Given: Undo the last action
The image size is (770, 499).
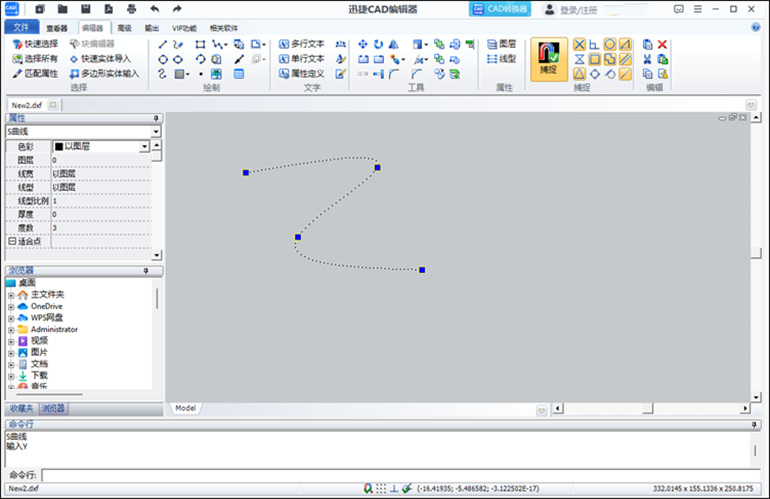Looking at the screenshot, I should tap(154, 9).
